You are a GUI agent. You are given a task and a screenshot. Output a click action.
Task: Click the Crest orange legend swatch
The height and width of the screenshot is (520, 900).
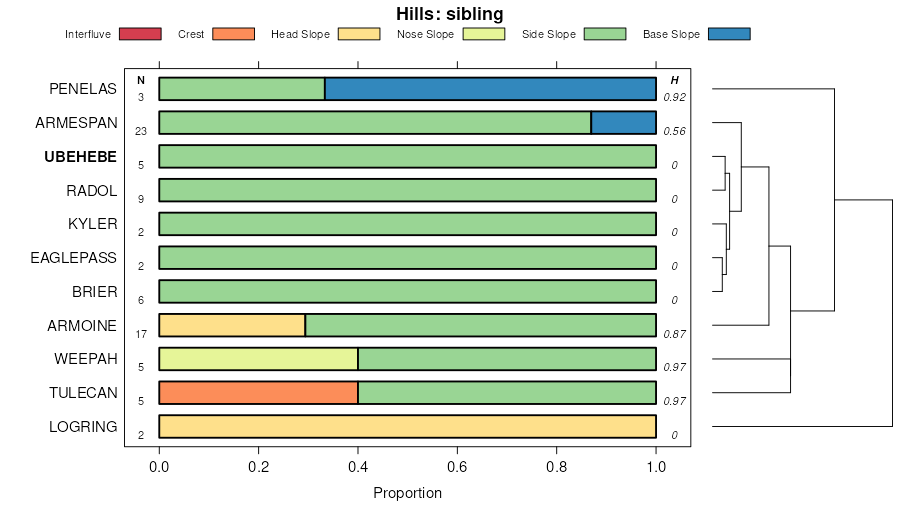tap(233, 34)
